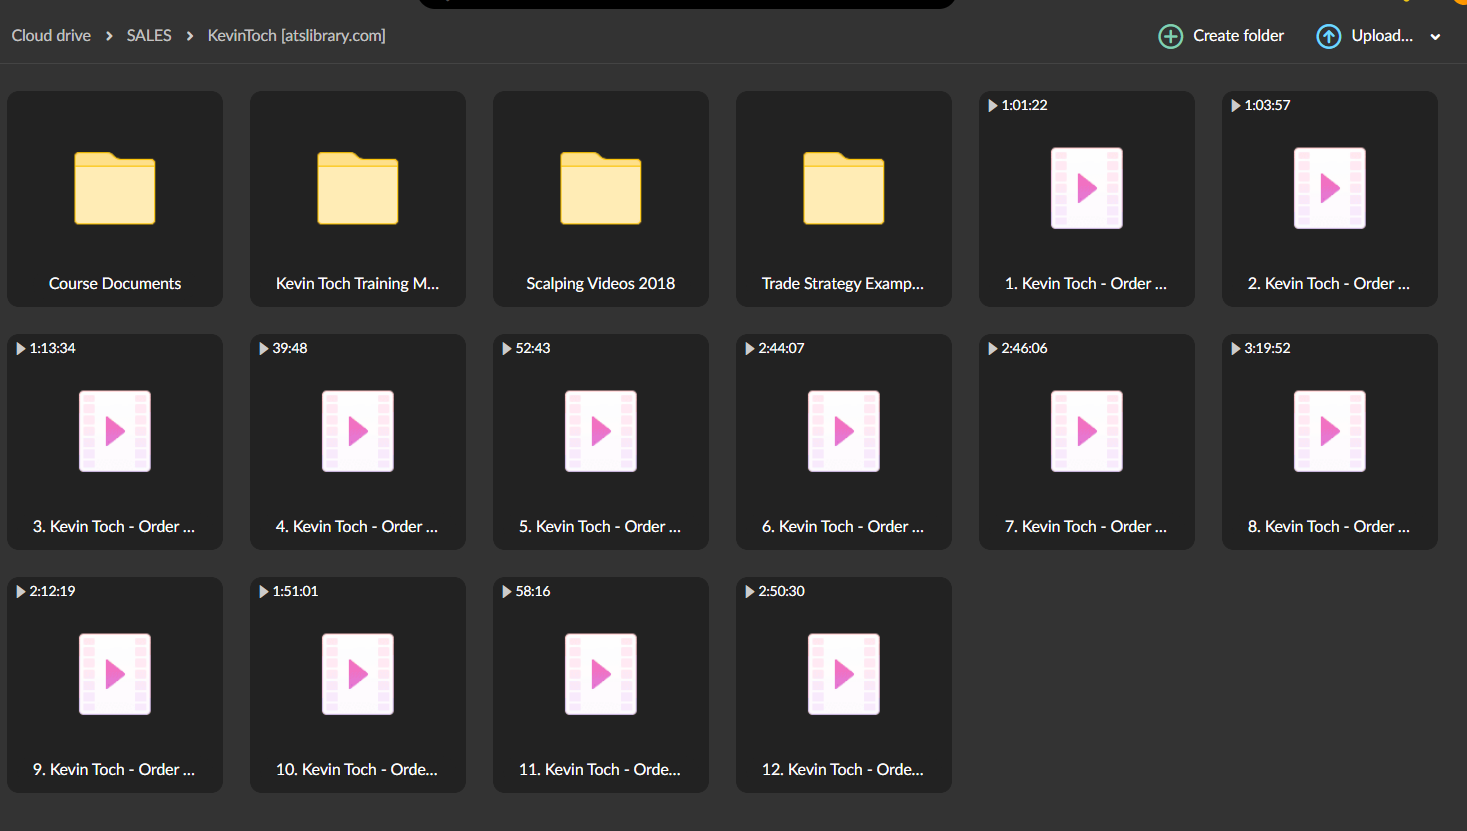Click video icon of 2. Kevin Toch - Order
Viewport: 1467px width, 831px height.
pos(1330,188)
